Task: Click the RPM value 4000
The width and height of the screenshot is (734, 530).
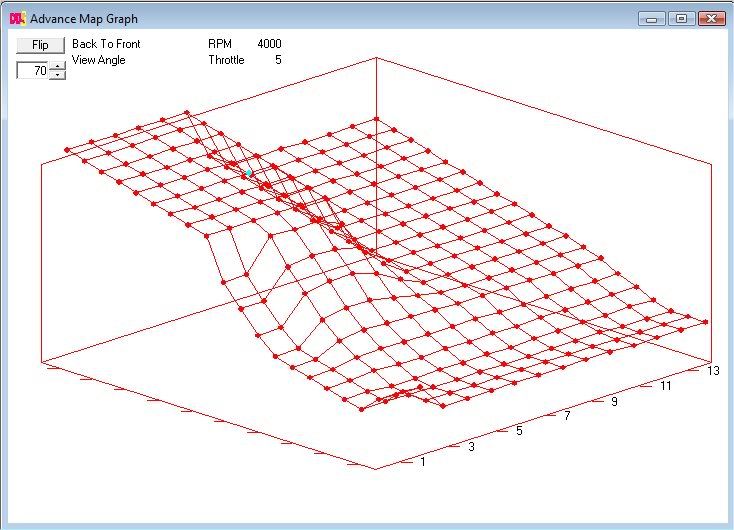Action: [x=270, y=44]
